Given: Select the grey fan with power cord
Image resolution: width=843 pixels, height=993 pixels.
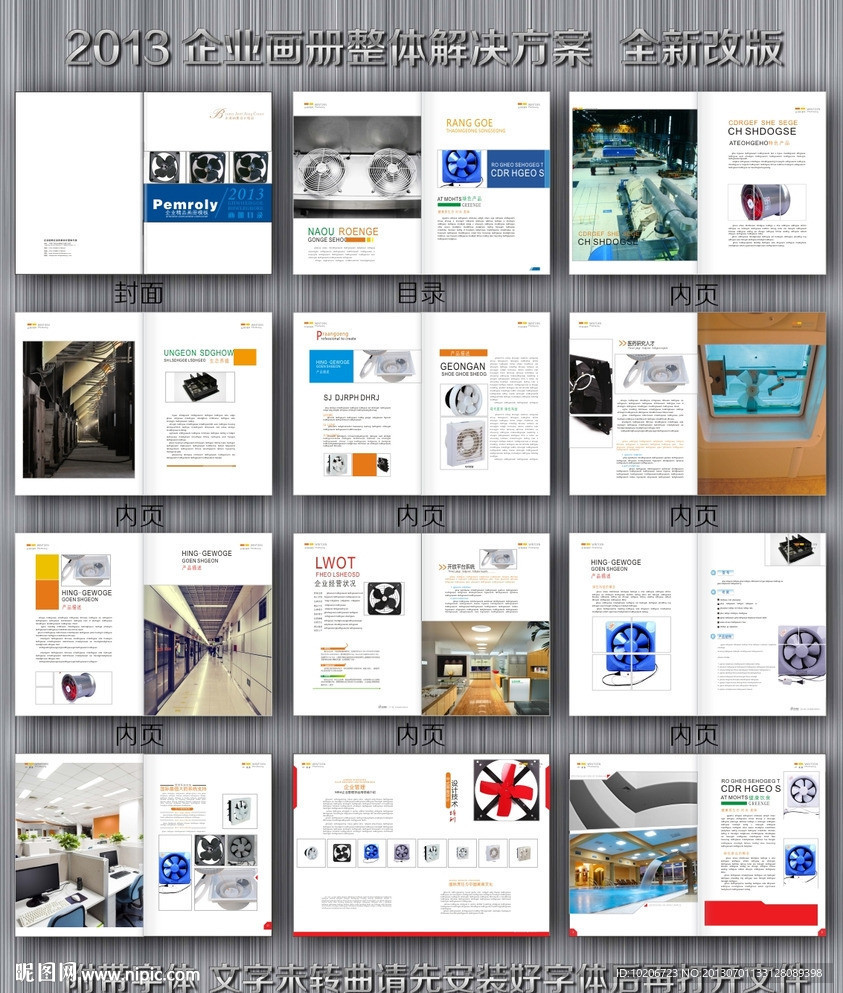Looking at the screenshot, I should coord(801,655).
